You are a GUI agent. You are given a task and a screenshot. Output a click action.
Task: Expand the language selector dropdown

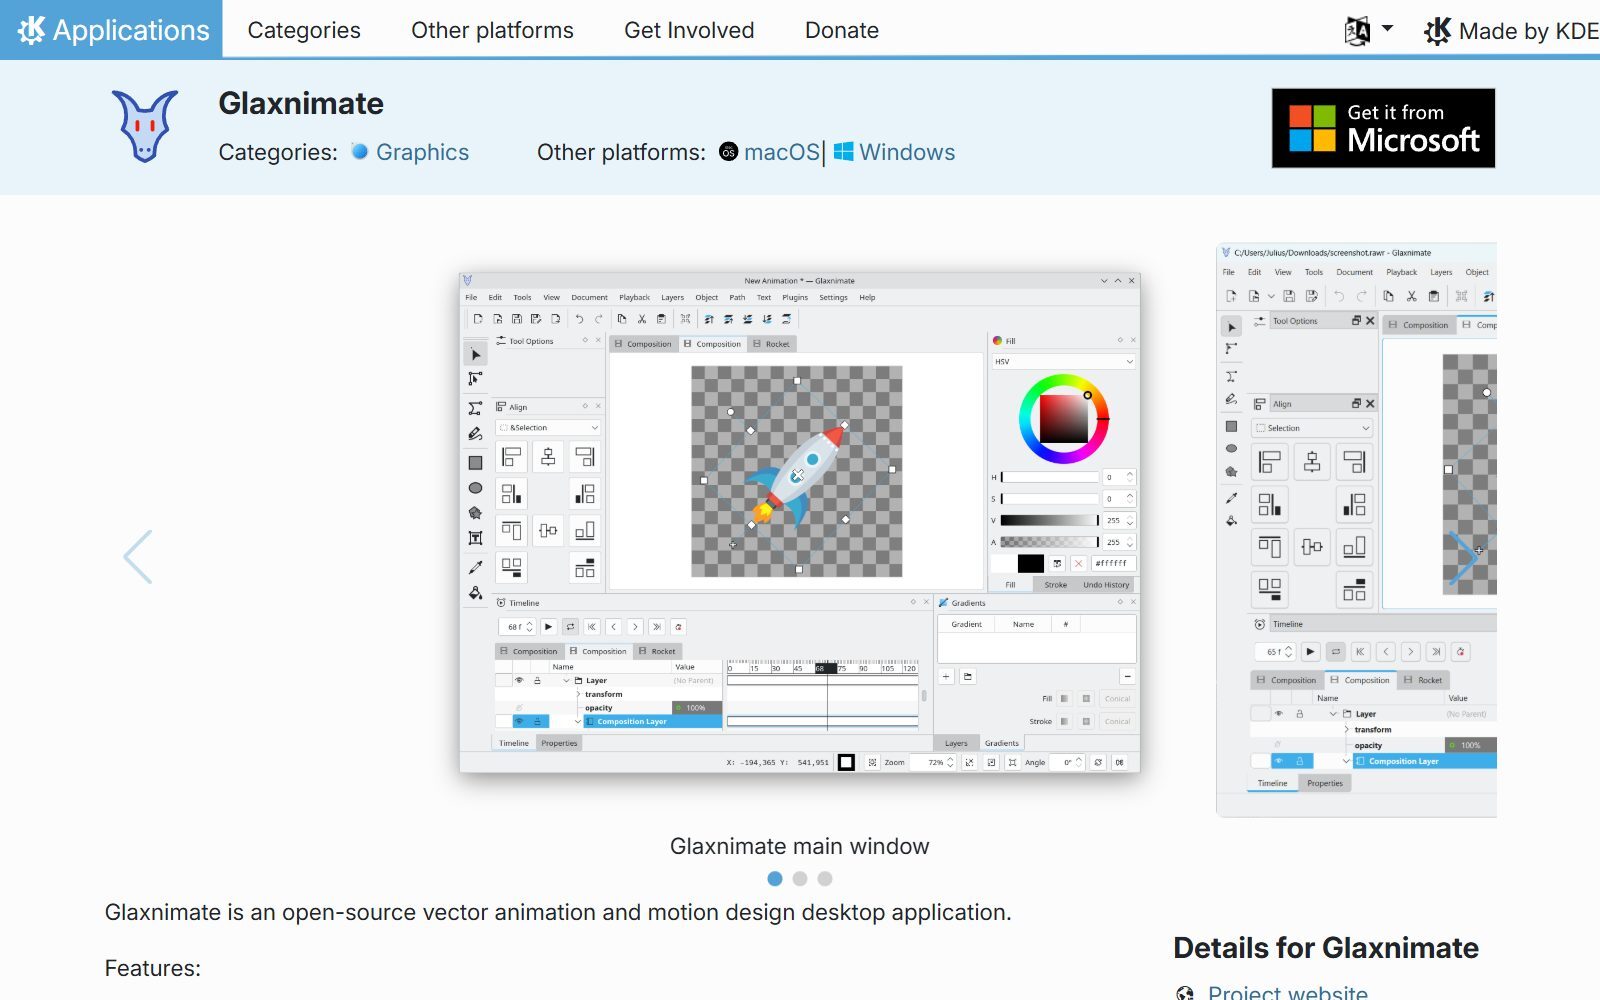click(x=1368, y=31)
